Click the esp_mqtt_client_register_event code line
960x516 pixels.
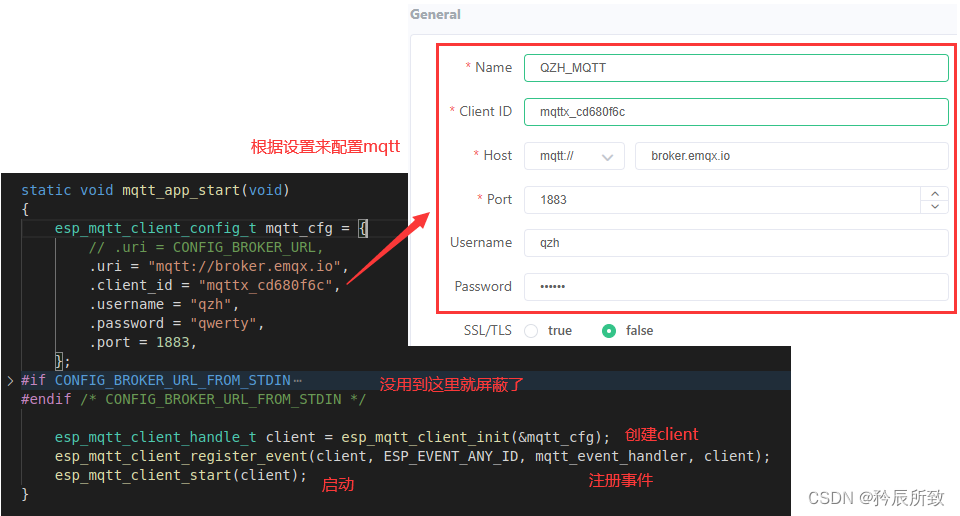click(412, 456)
